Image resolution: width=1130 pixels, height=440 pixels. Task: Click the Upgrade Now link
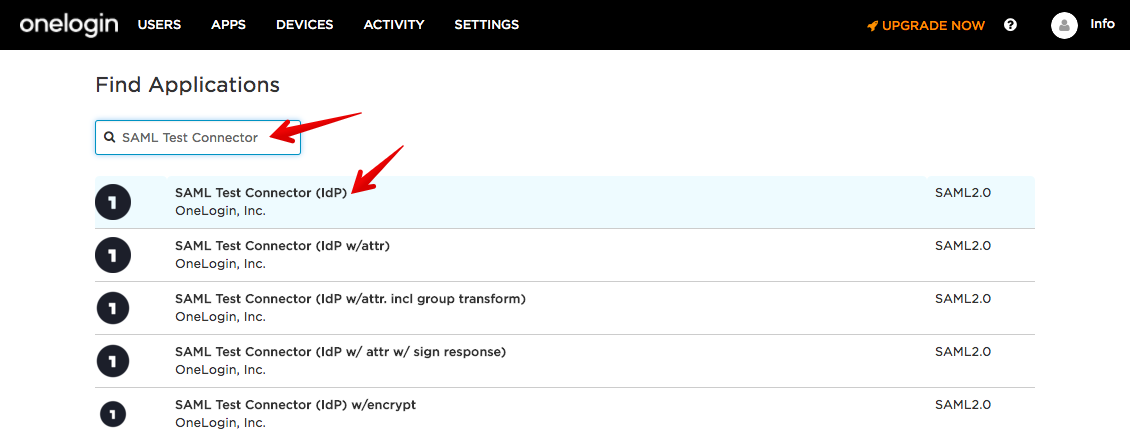coord(926,25)
